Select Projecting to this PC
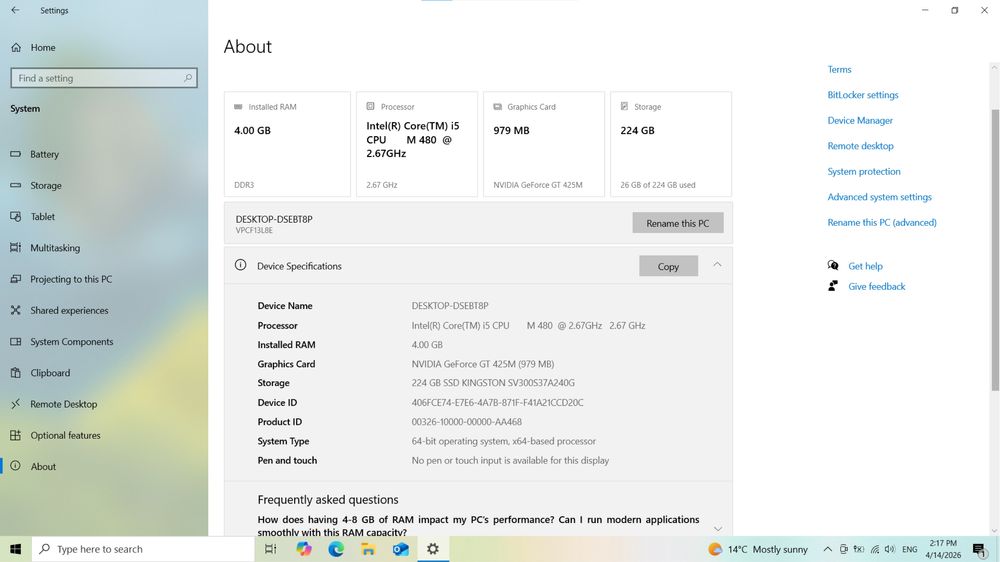This screenshot has width=1000, height=562. tap(71, 279)
